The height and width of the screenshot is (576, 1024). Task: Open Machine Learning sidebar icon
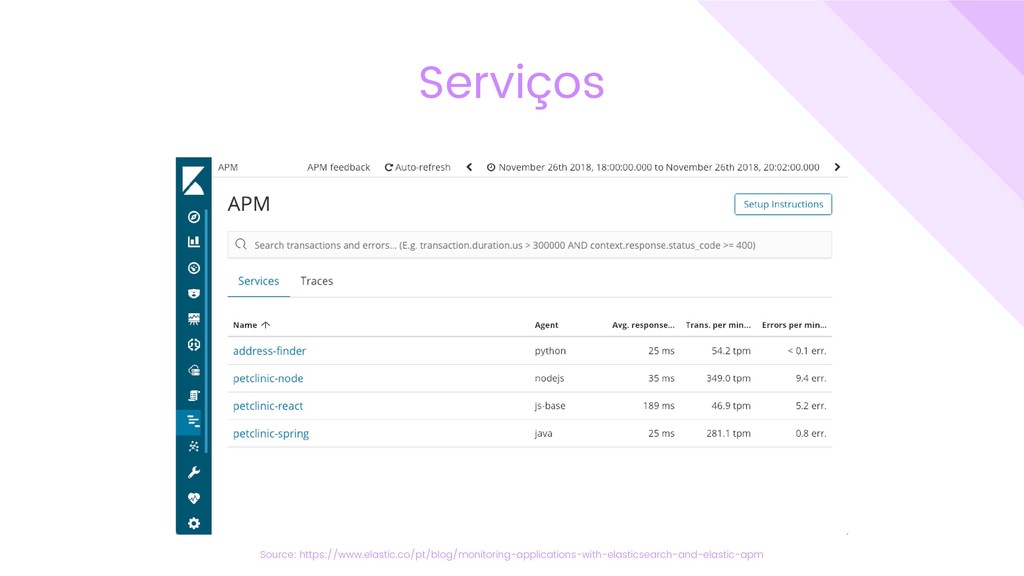(x=193, y=345)
